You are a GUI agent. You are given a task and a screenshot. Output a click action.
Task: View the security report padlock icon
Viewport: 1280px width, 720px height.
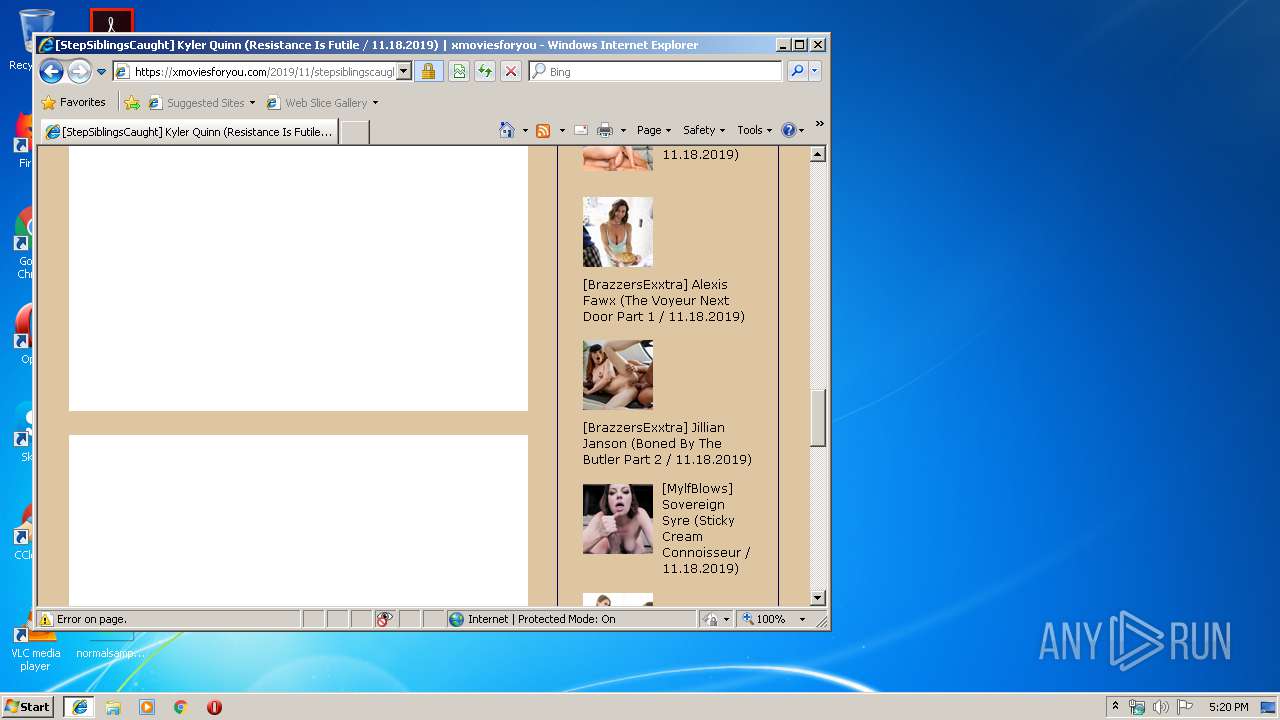428,71
